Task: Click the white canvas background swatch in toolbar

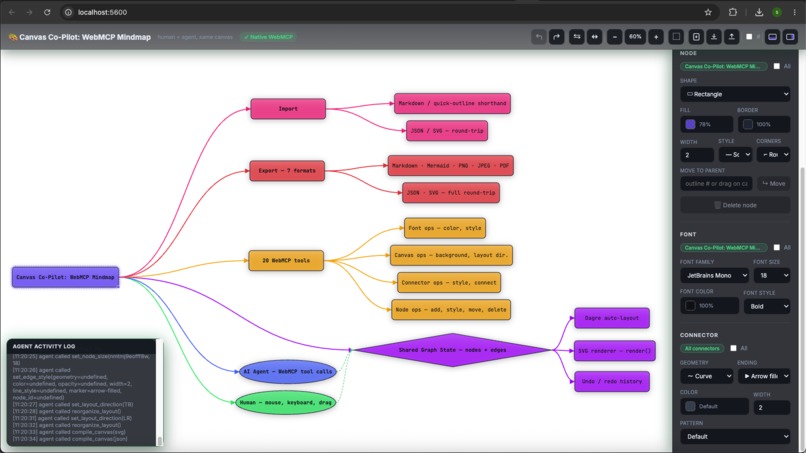Action: click(749, 37)
